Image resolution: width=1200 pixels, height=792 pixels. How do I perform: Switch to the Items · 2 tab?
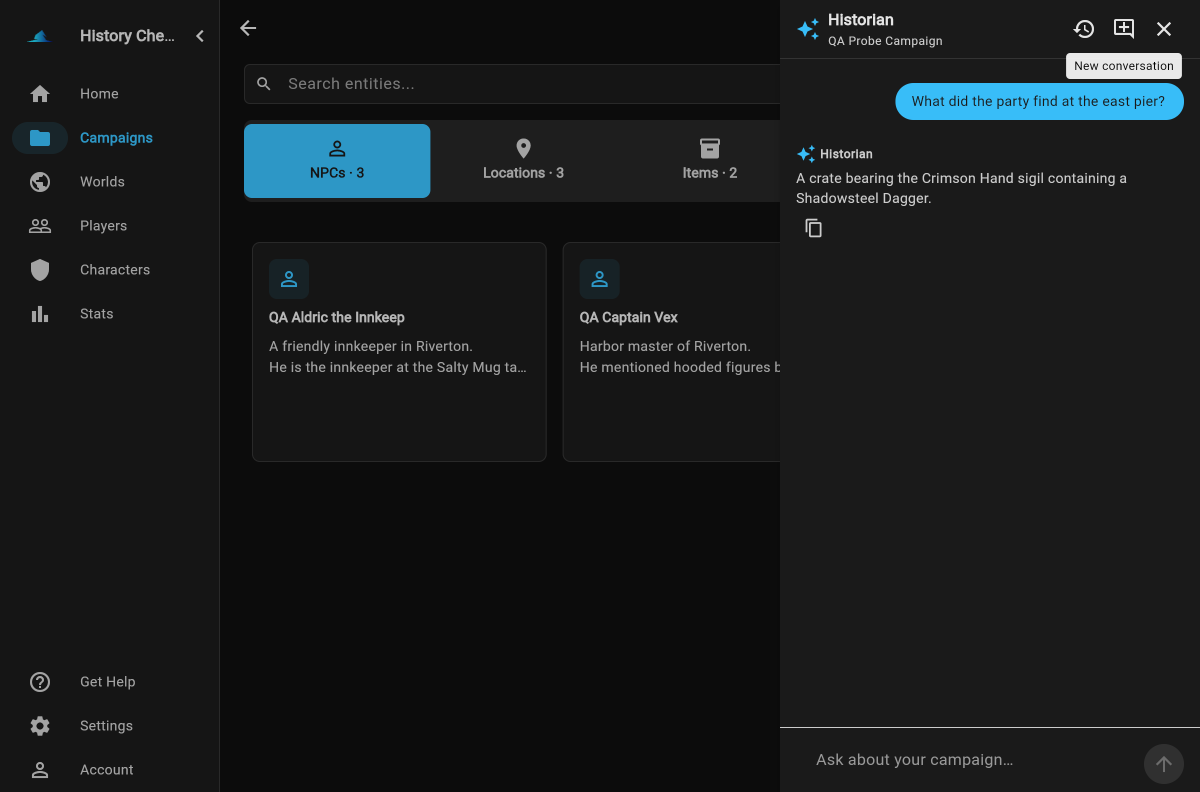pyautogui.click(x=710, y=161)
